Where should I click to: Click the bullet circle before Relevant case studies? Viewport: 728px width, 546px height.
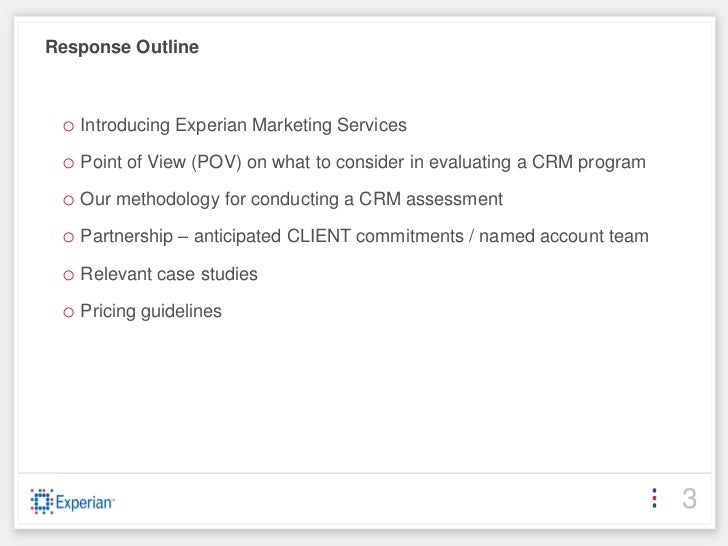coord(69,275)
